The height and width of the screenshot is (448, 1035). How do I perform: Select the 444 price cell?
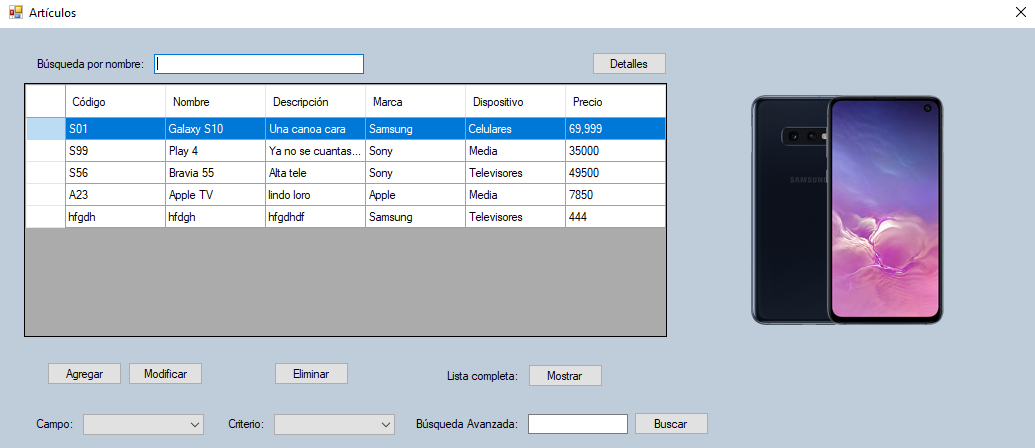point(615,216)
